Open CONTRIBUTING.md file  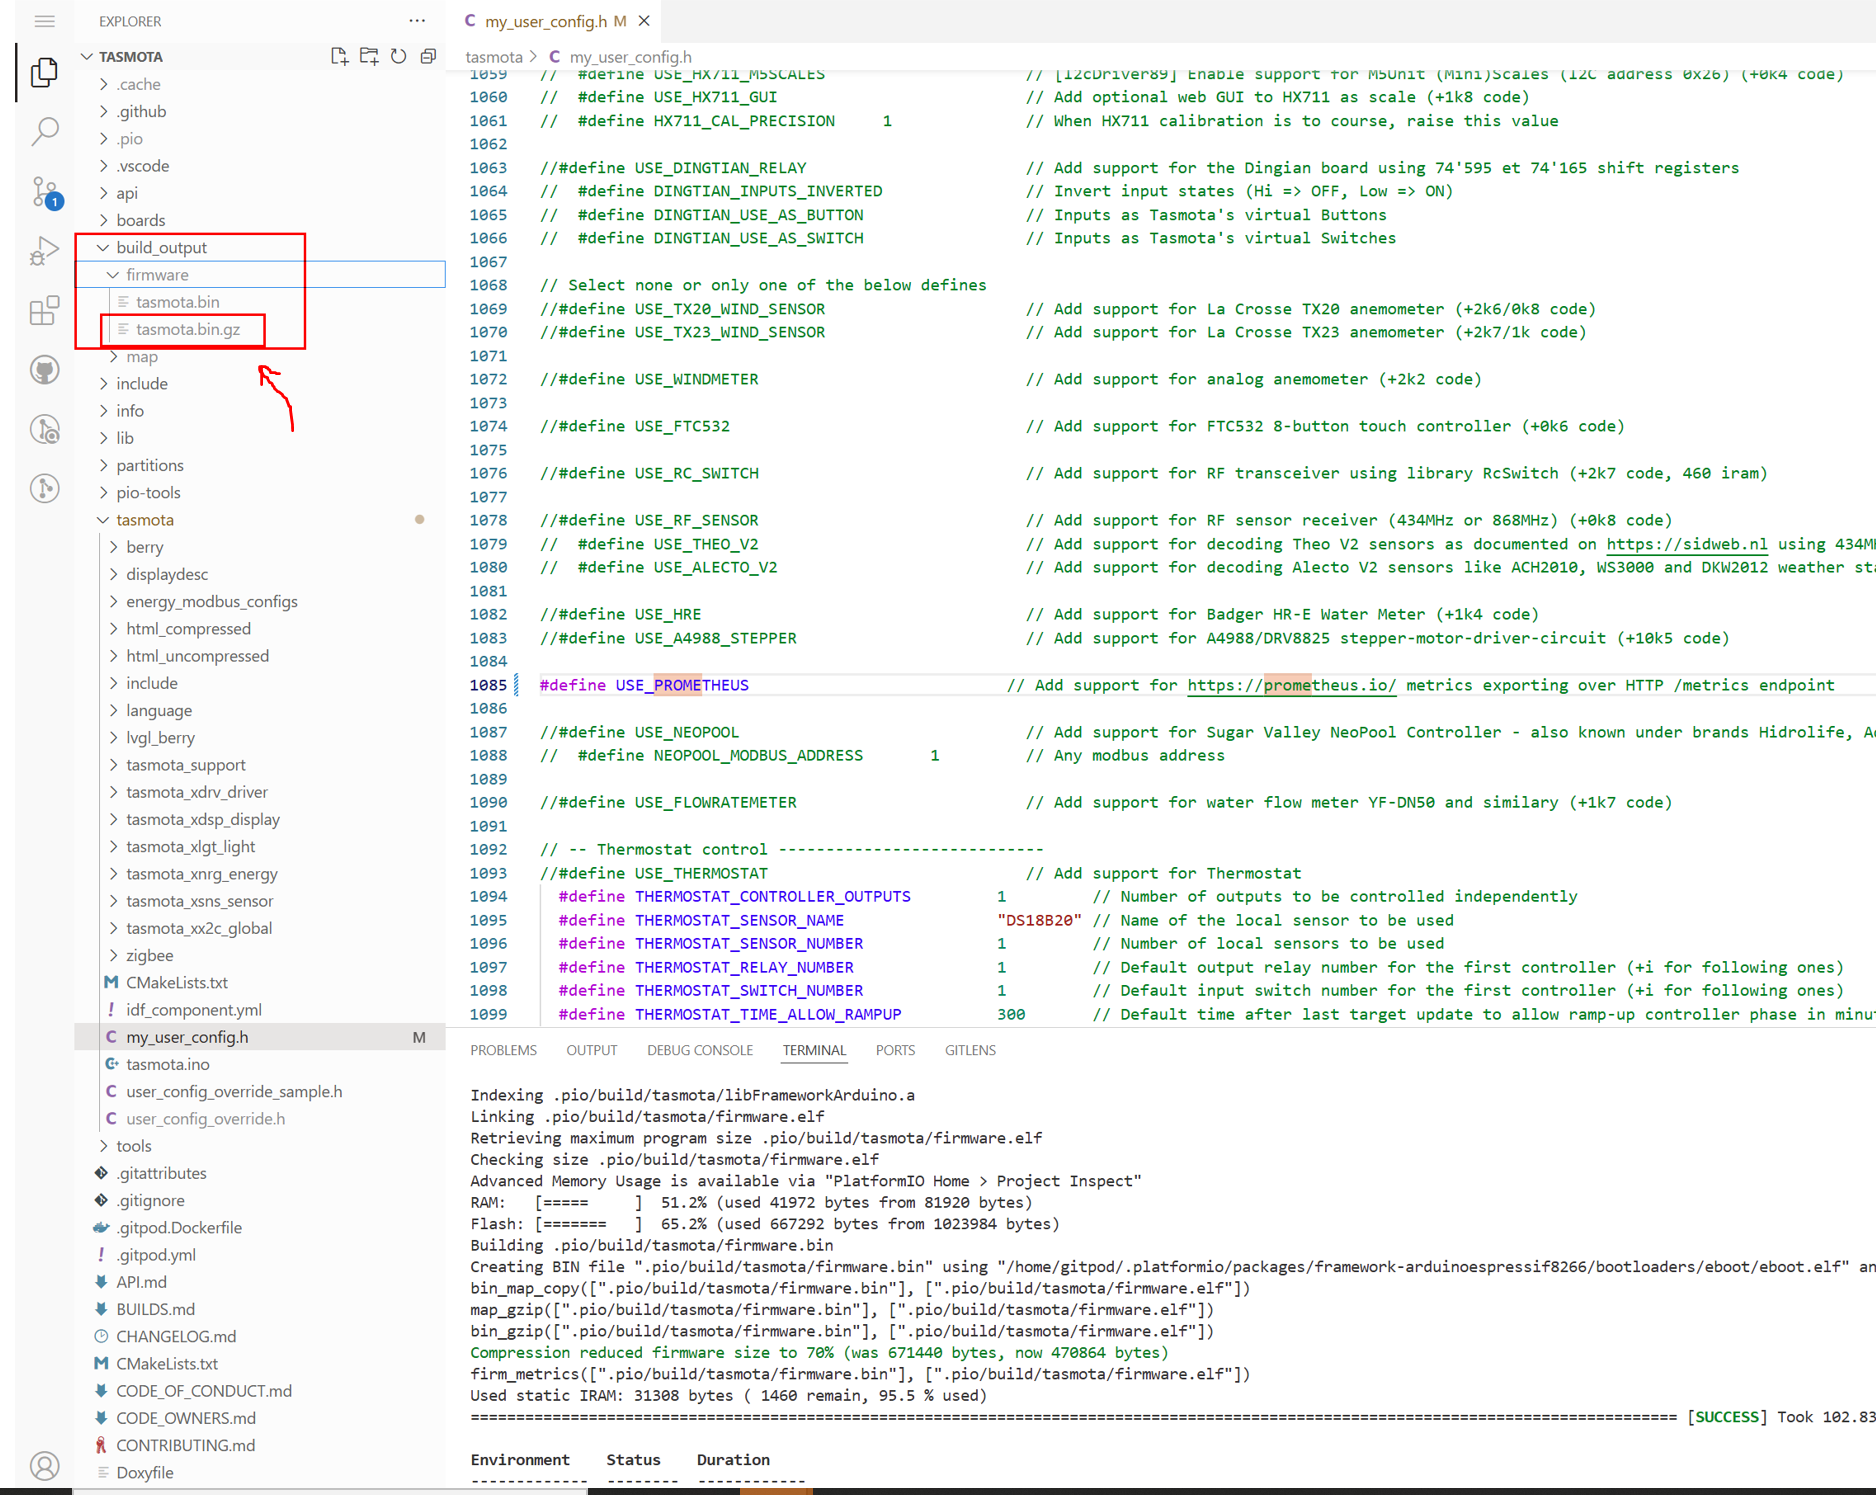pos(185,1445)
